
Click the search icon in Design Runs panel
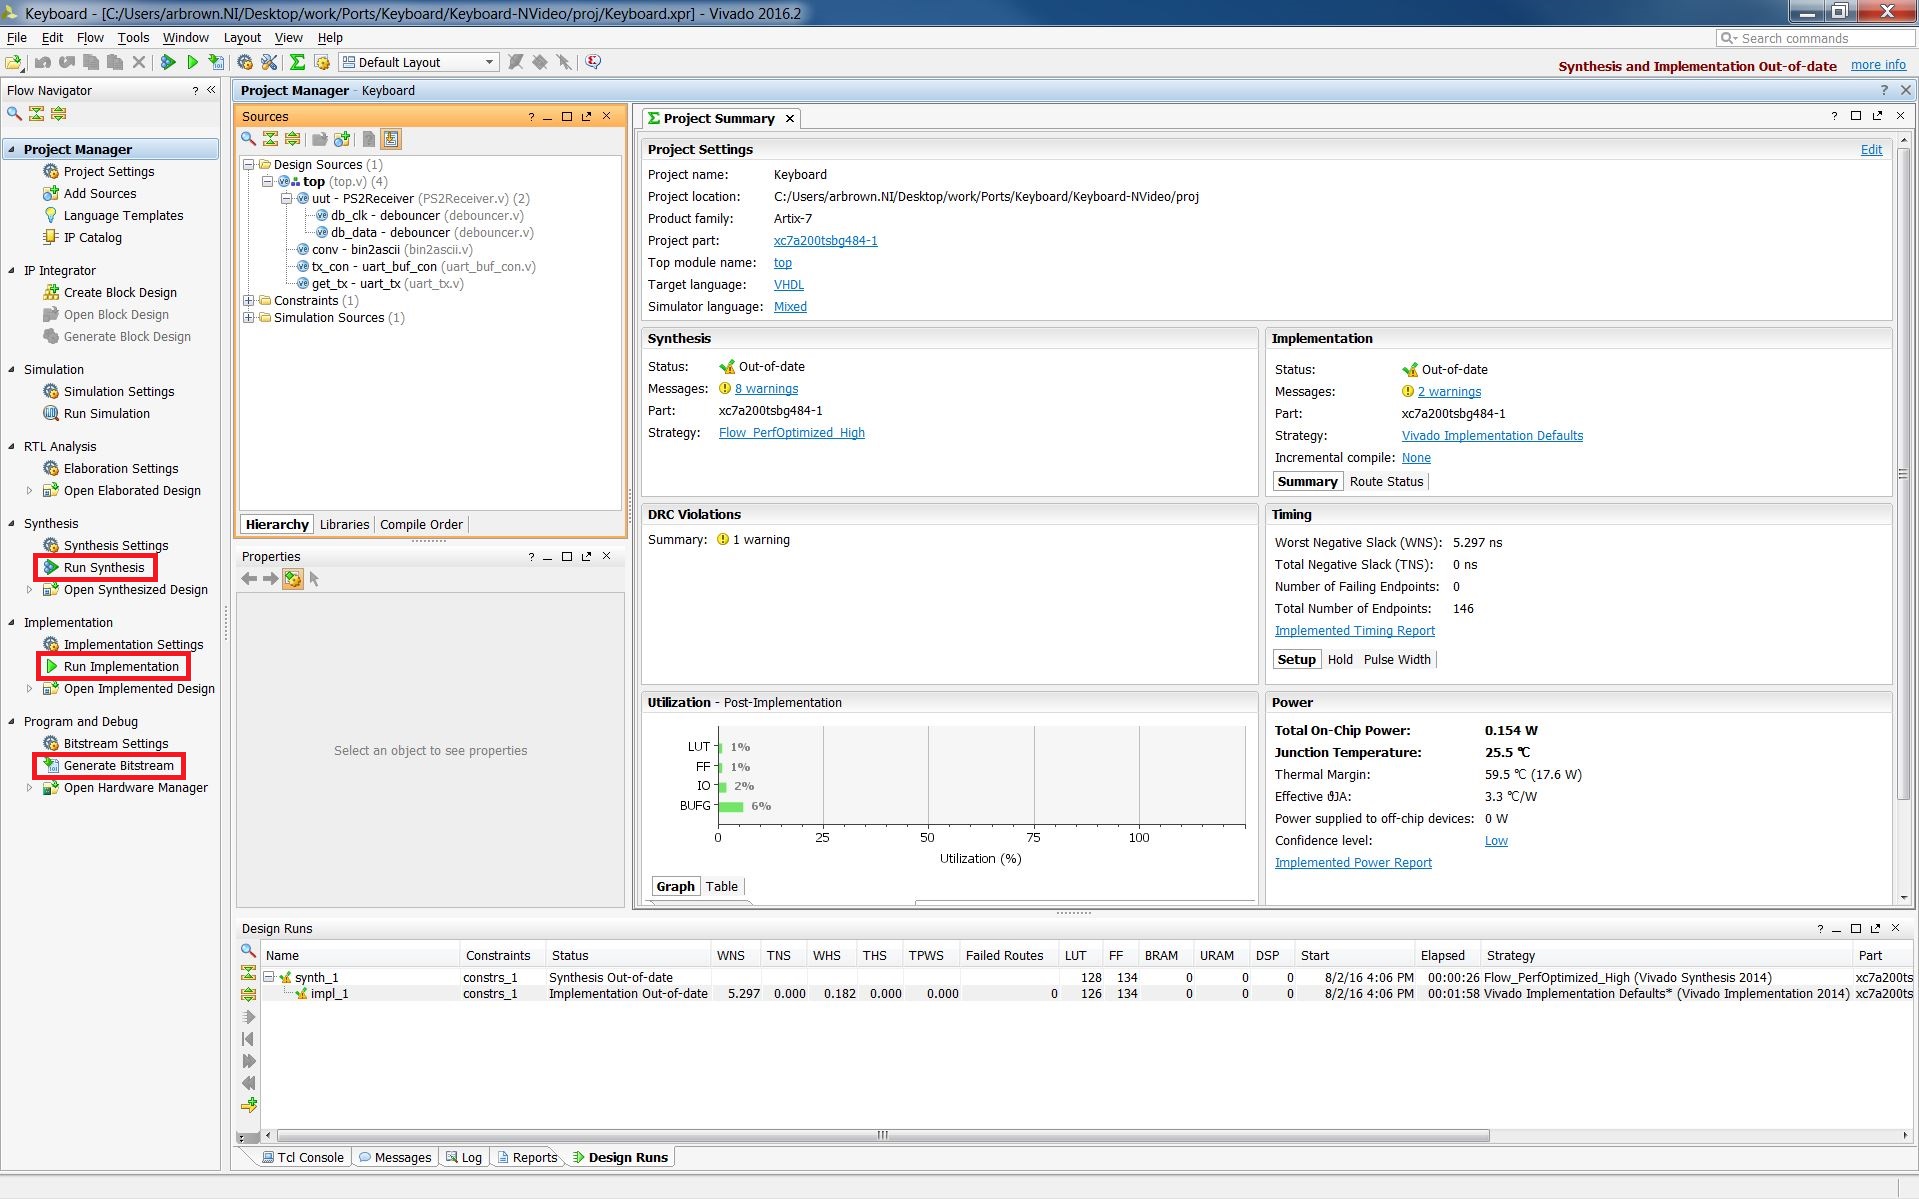click(x=248, y=951)
